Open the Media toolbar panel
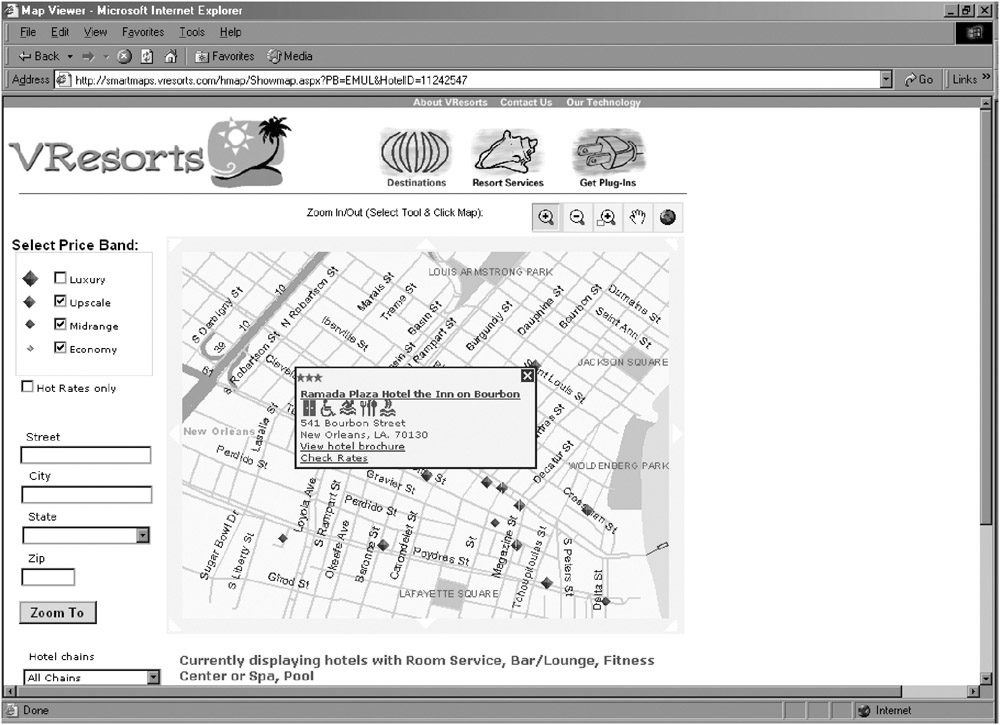The image size is (1000, 725). 290,57
